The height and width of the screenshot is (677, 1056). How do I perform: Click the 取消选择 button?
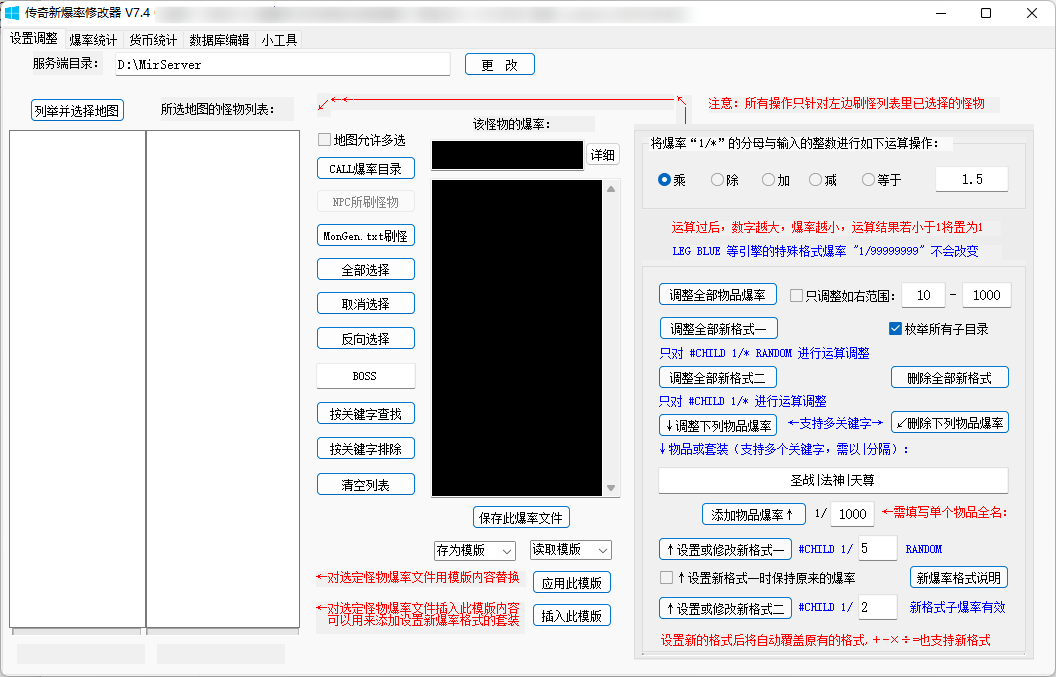[x=366, y=304]
